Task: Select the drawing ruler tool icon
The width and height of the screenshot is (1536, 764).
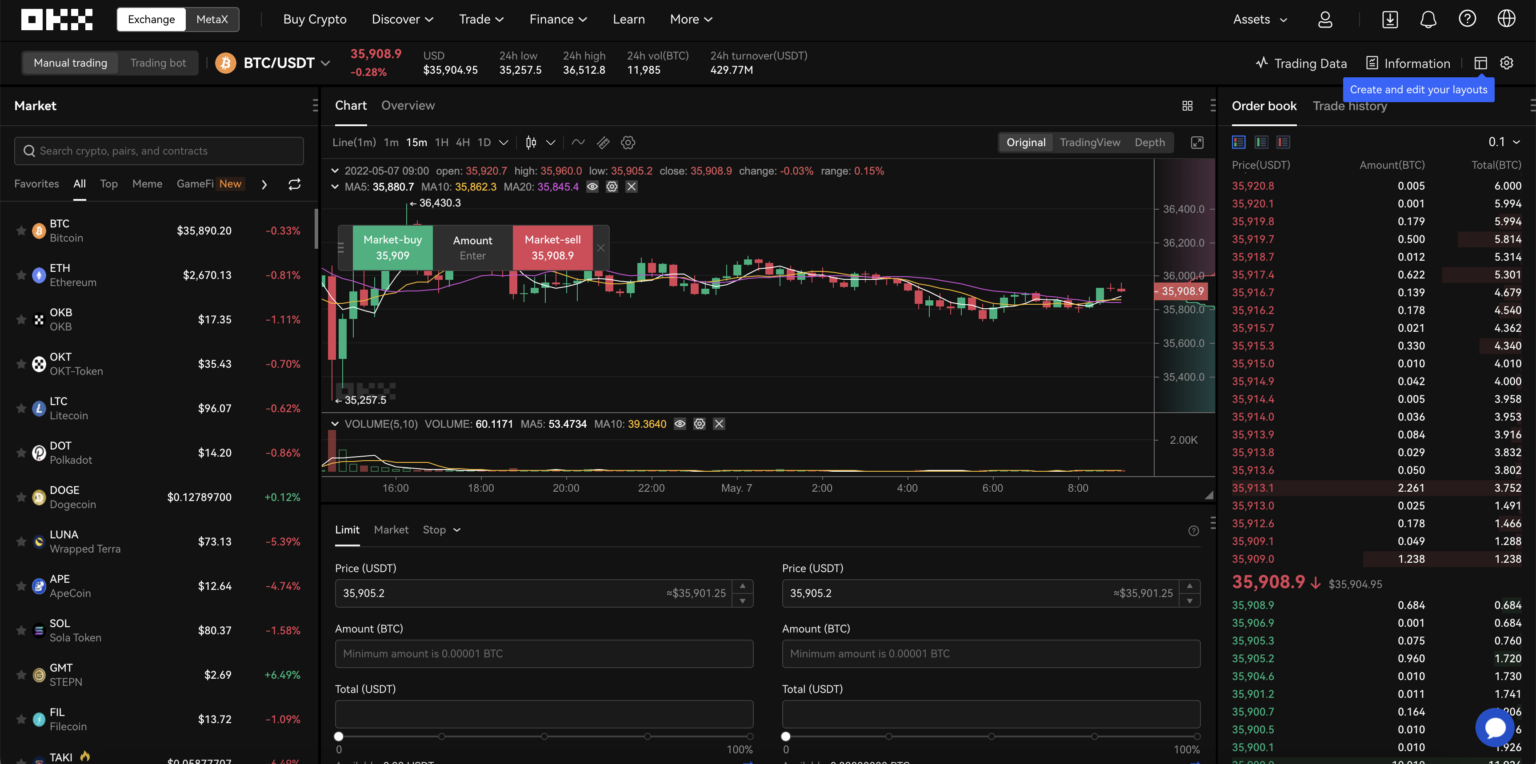Action: 603,143
